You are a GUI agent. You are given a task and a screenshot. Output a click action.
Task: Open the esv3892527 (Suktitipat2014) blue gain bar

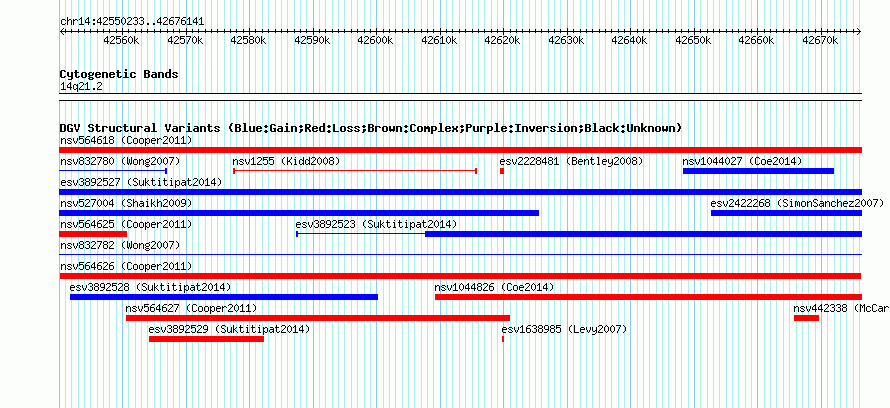point(460,192)
